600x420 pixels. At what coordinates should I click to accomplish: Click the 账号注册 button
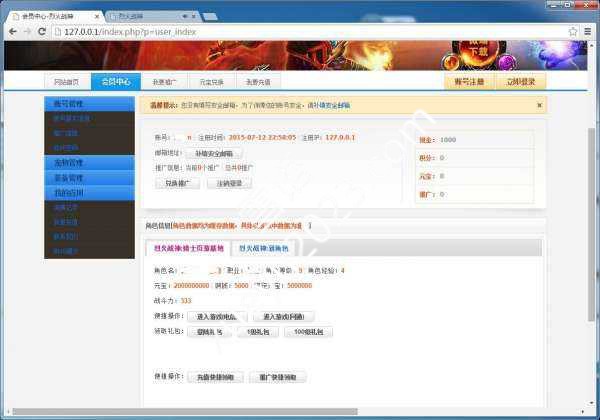[x=466, y=81]
